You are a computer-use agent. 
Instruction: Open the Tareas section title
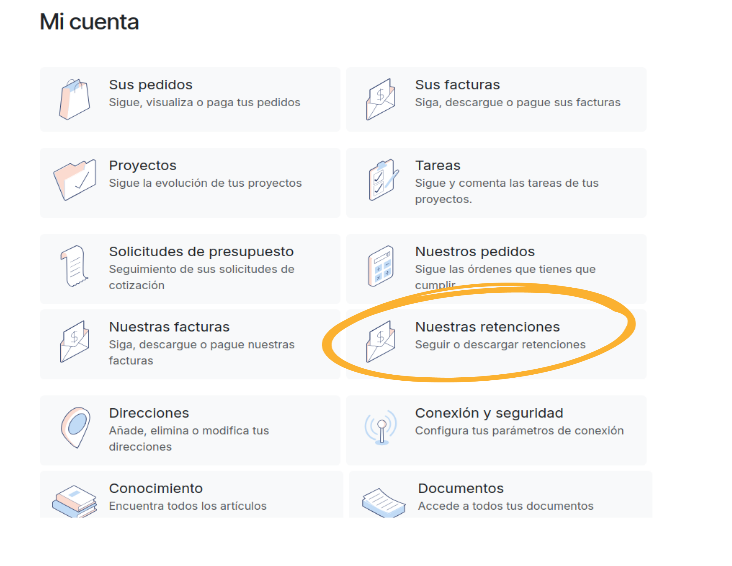[438, 165]
